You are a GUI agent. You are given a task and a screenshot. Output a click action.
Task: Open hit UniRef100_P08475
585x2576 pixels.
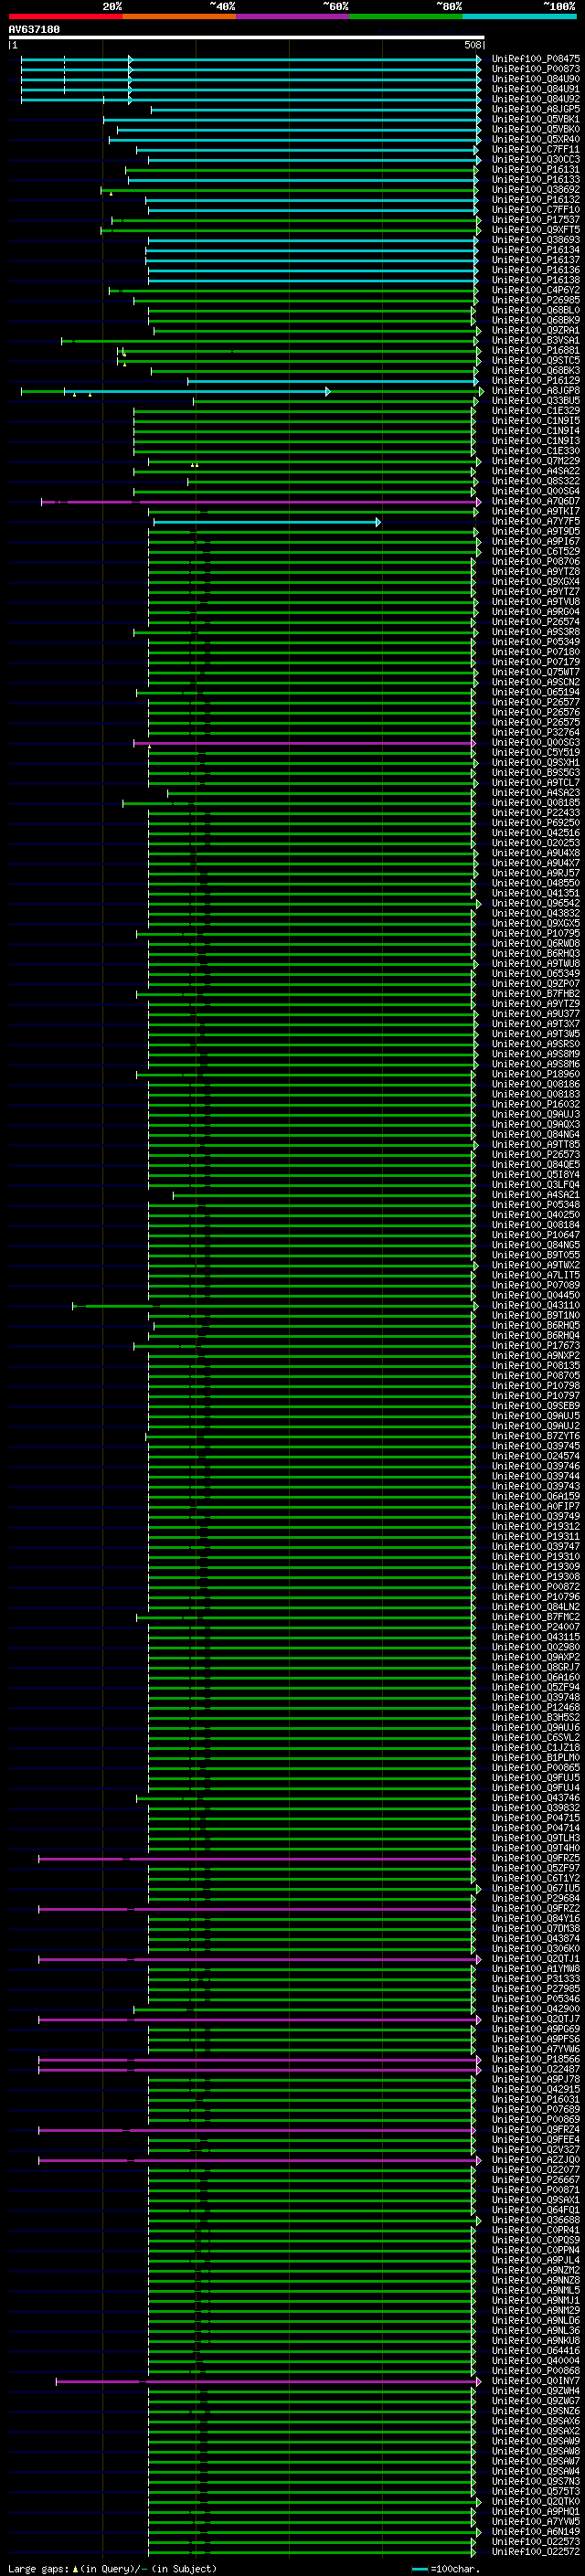point(536,59)
